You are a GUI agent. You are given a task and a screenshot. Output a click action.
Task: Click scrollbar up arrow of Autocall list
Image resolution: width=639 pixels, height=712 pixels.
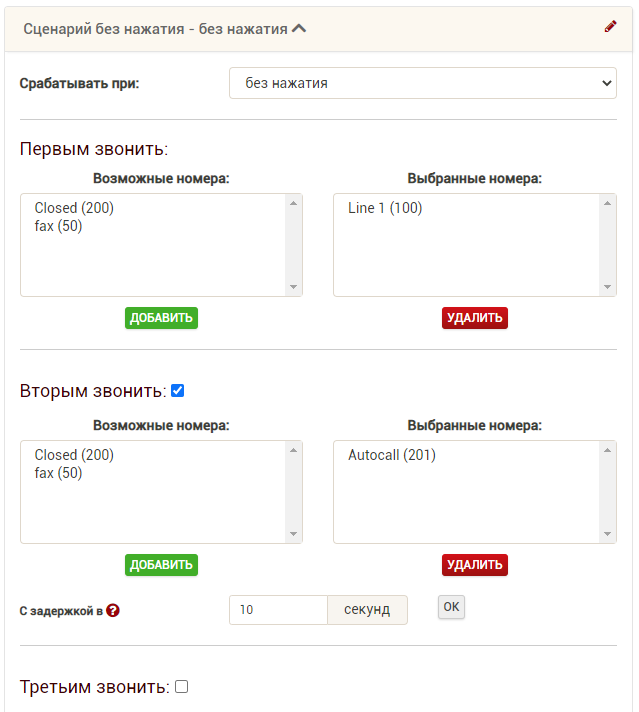click(x=607, y=451)
